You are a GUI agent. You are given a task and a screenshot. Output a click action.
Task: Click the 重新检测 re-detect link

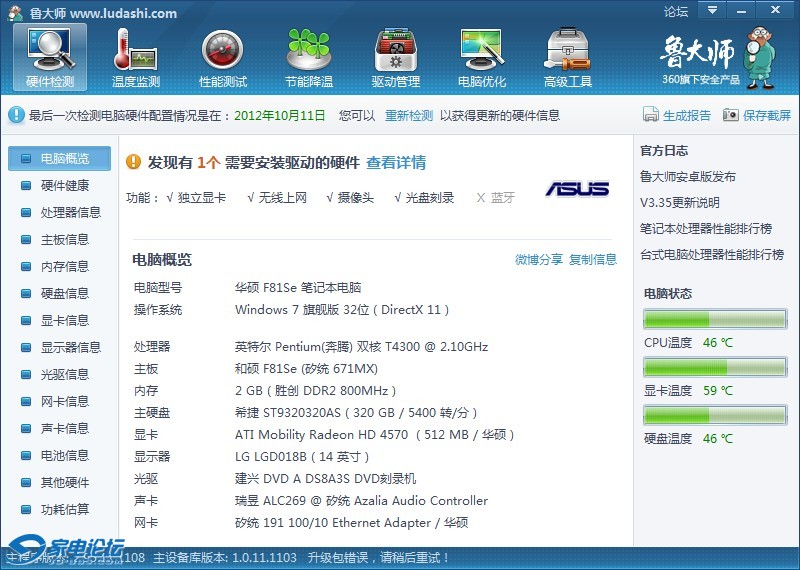[409, 115]
